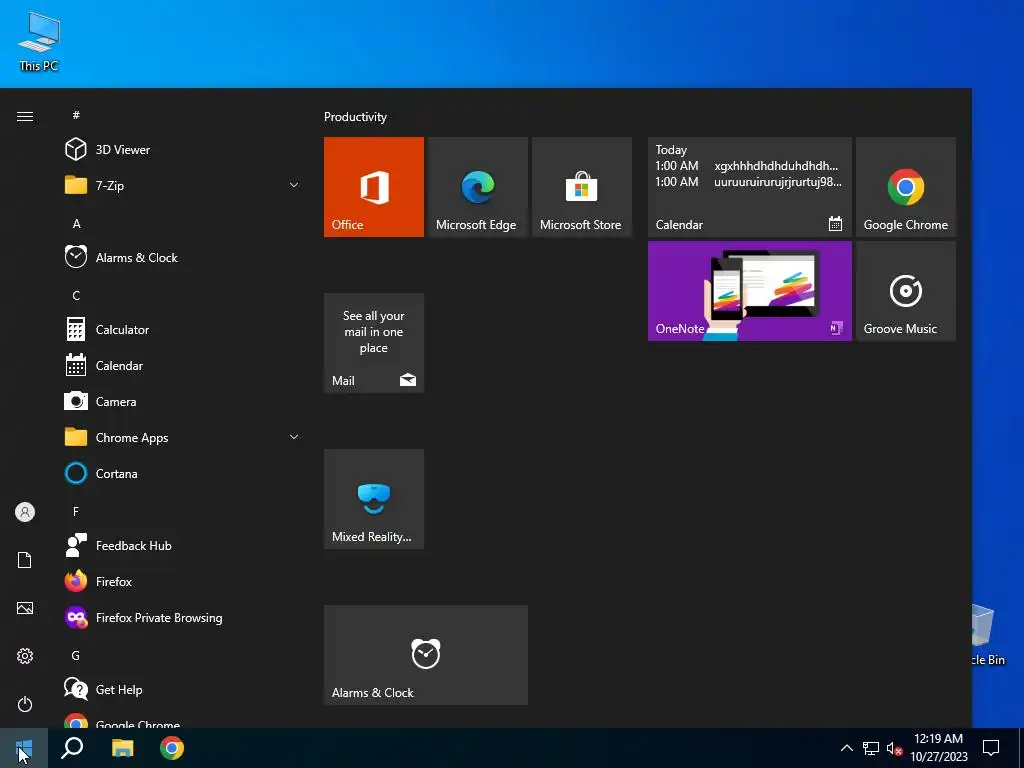The height and width of the screenshot is (768, 1024).
Task: Open Firefox Private Browsing
Action: coord(182,618)
